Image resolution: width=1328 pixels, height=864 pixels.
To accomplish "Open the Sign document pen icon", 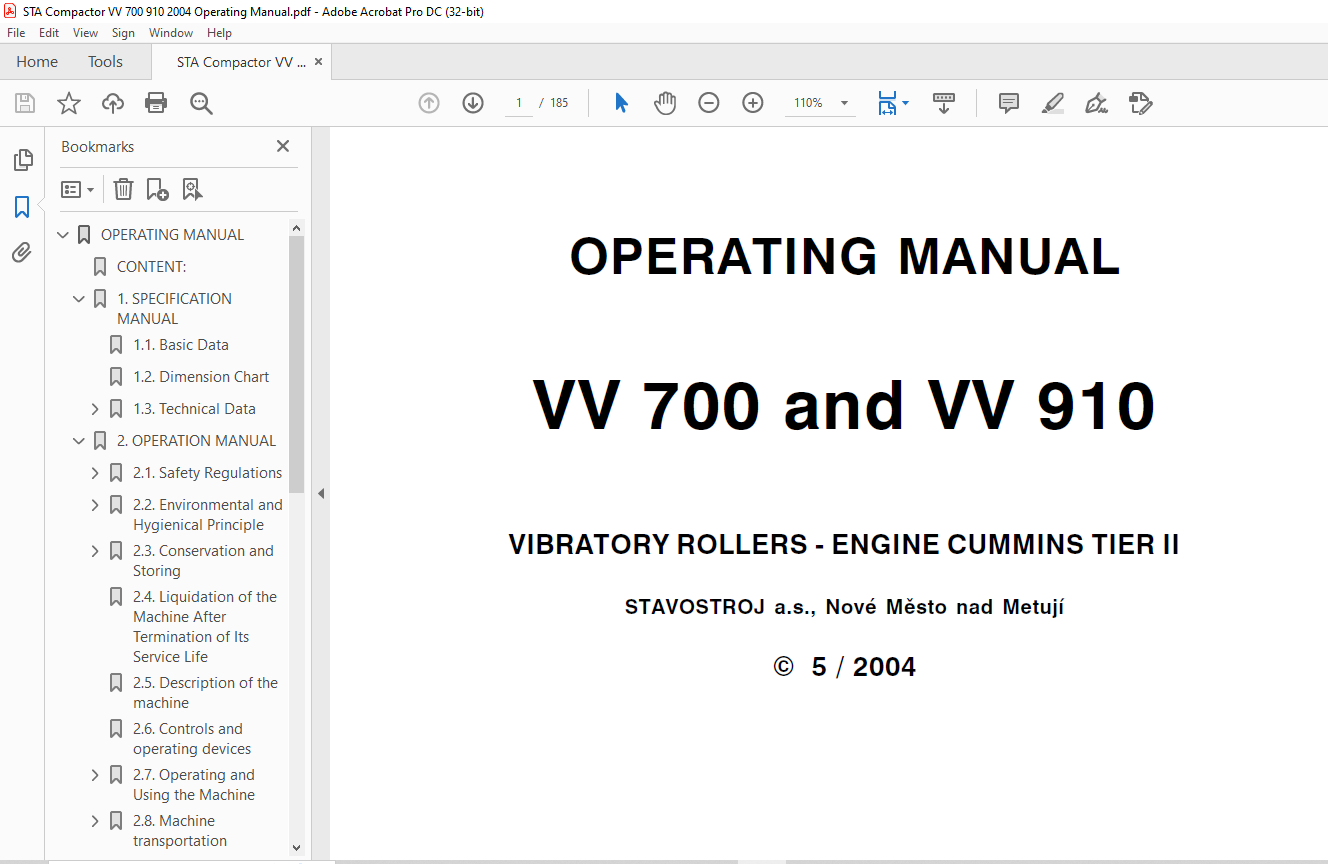I will coord(1096,103).
